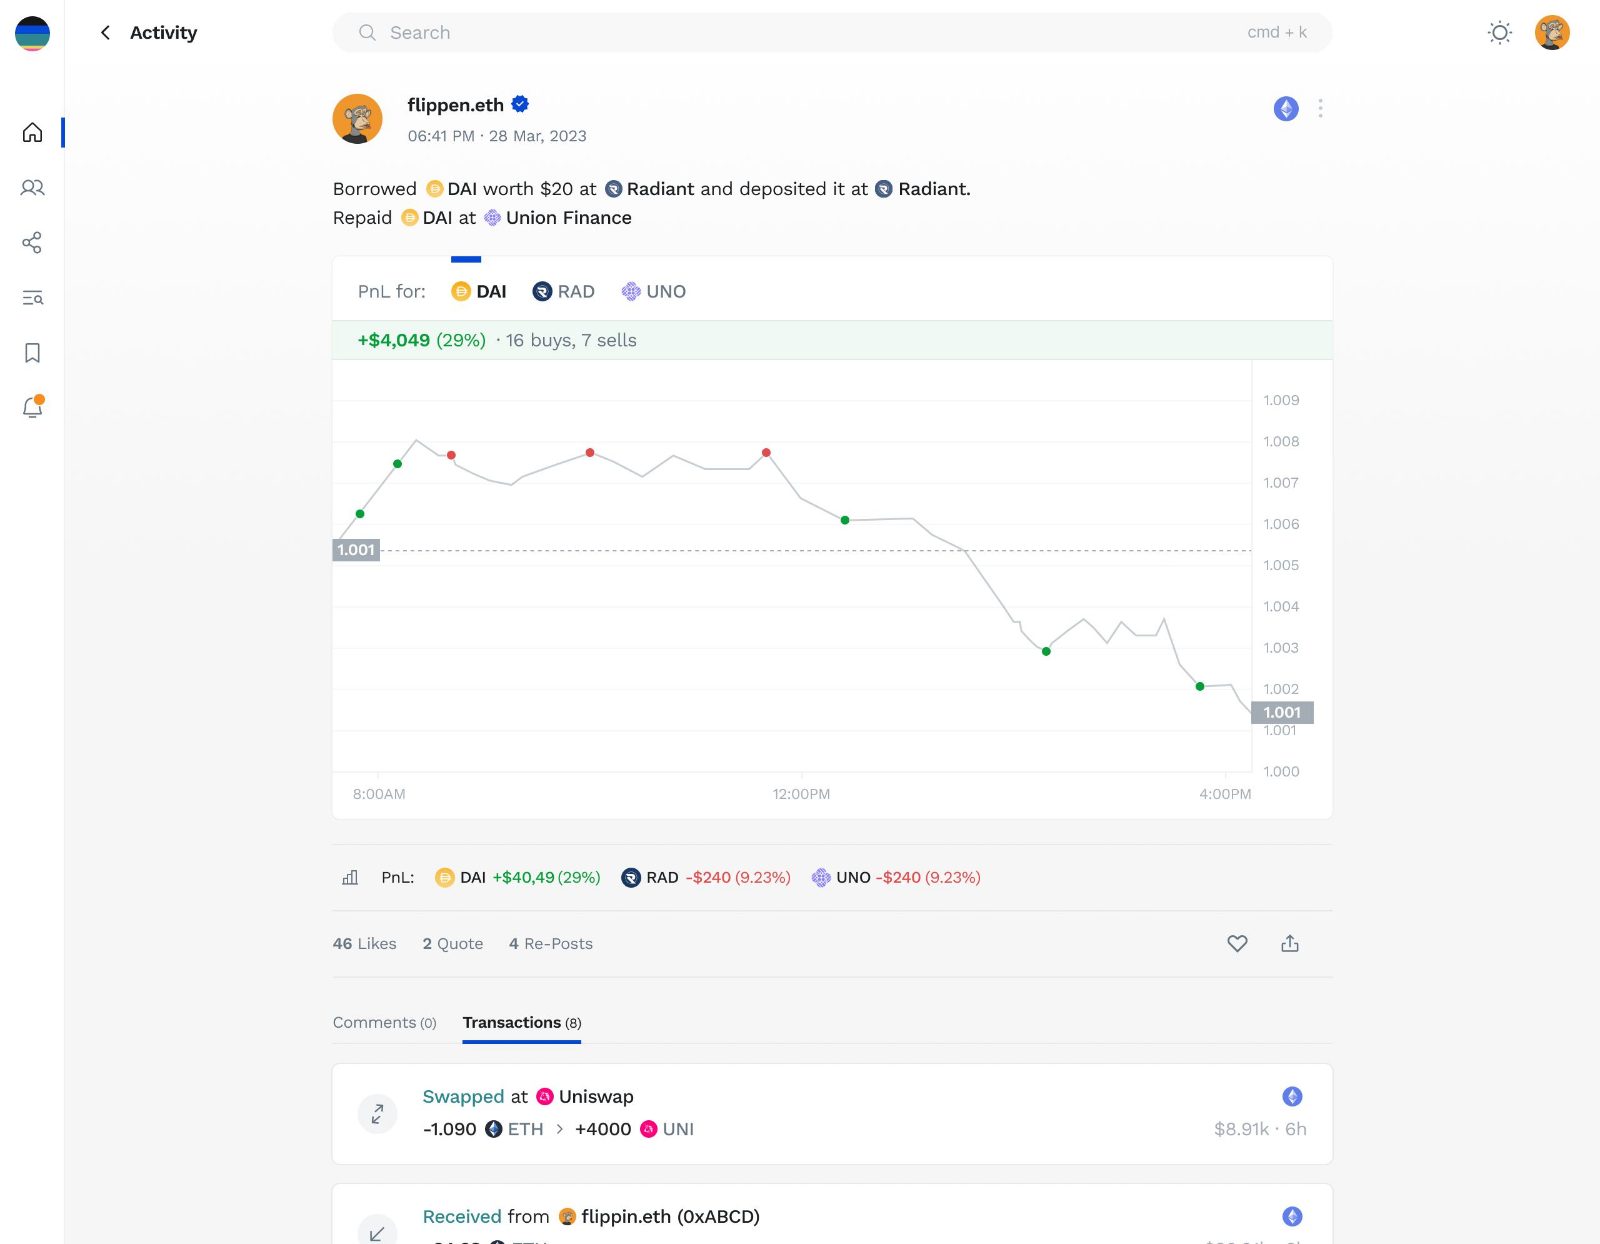The width and height of the screenshot is (1600, 1244).
Task: Select the RAD PnL tab
Action: tap(564, 292)
